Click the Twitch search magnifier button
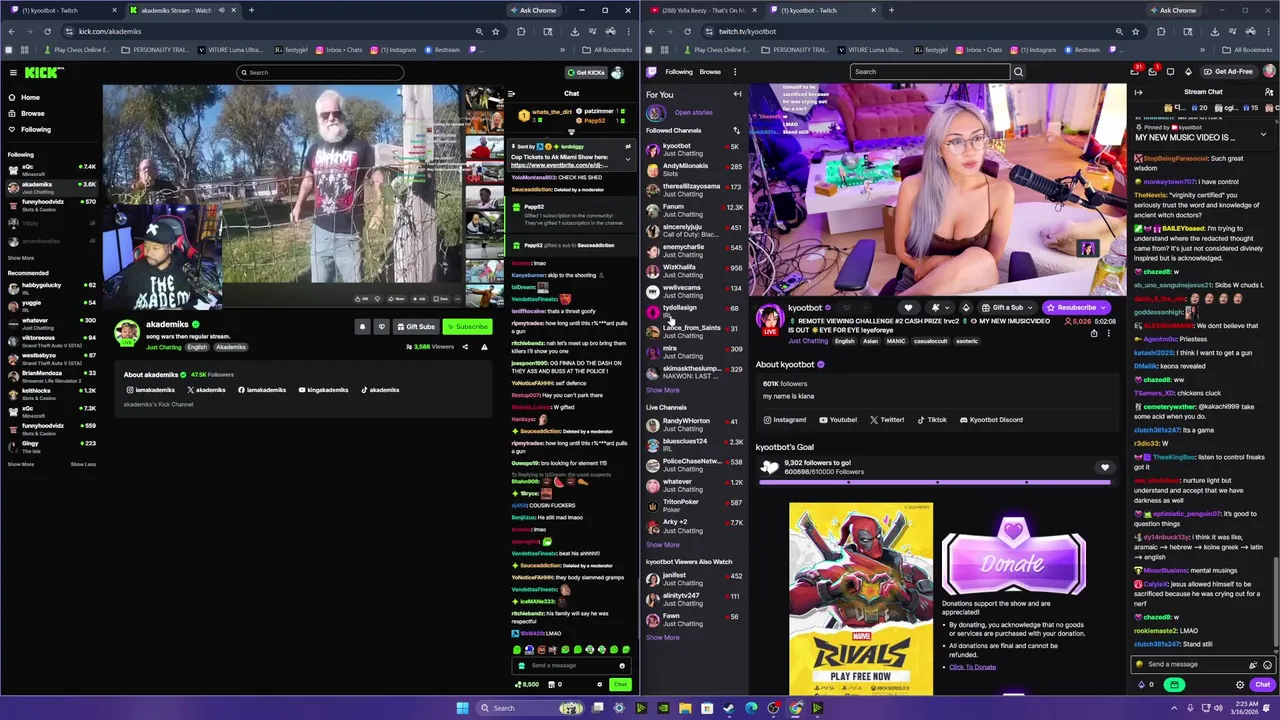Viewport: 1280px width, 720px height. click(1018, 72)
